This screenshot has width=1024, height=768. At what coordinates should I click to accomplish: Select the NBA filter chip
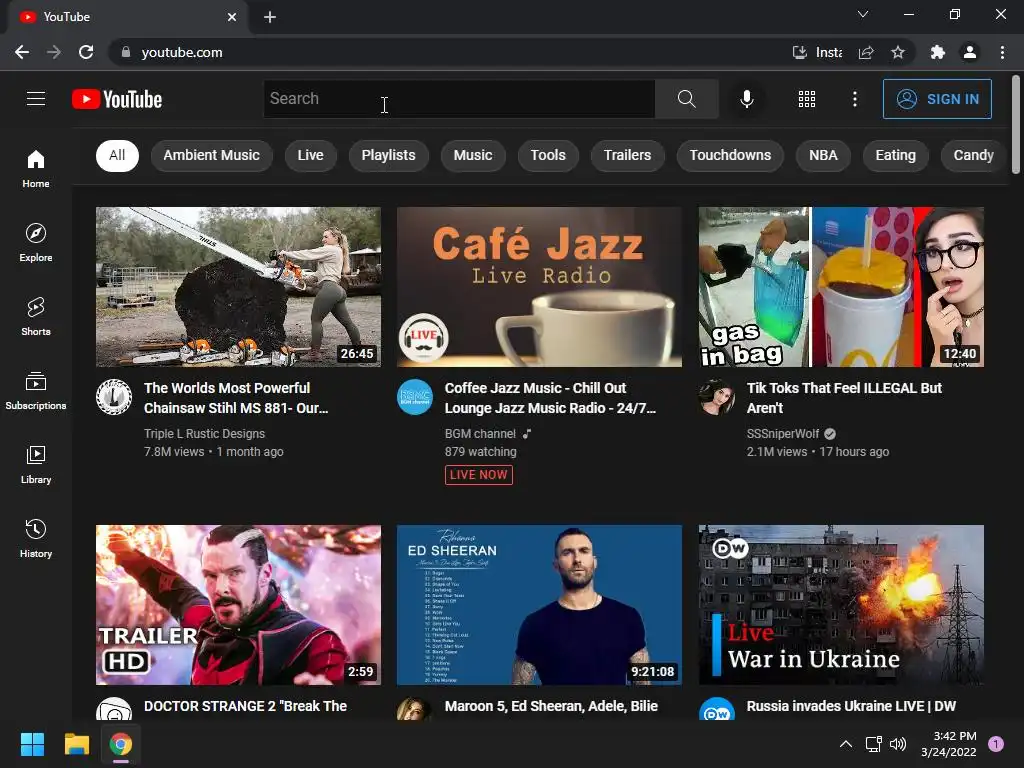[823, 155]
